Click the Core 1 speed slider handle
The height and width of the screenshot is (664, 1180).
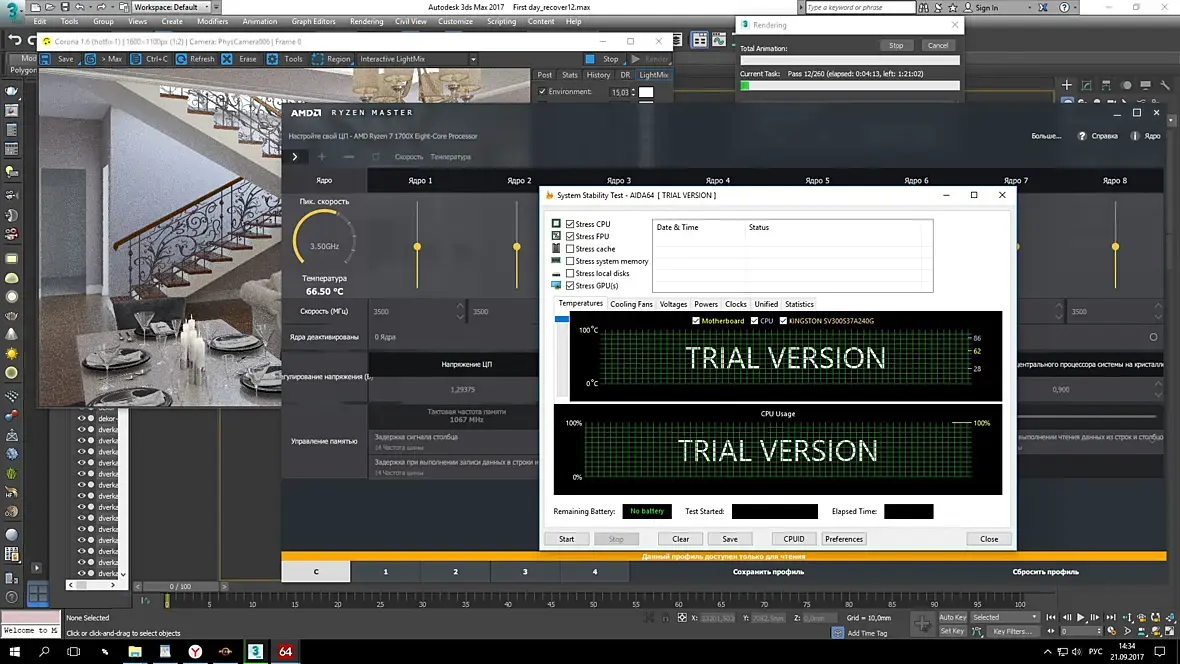417,246
